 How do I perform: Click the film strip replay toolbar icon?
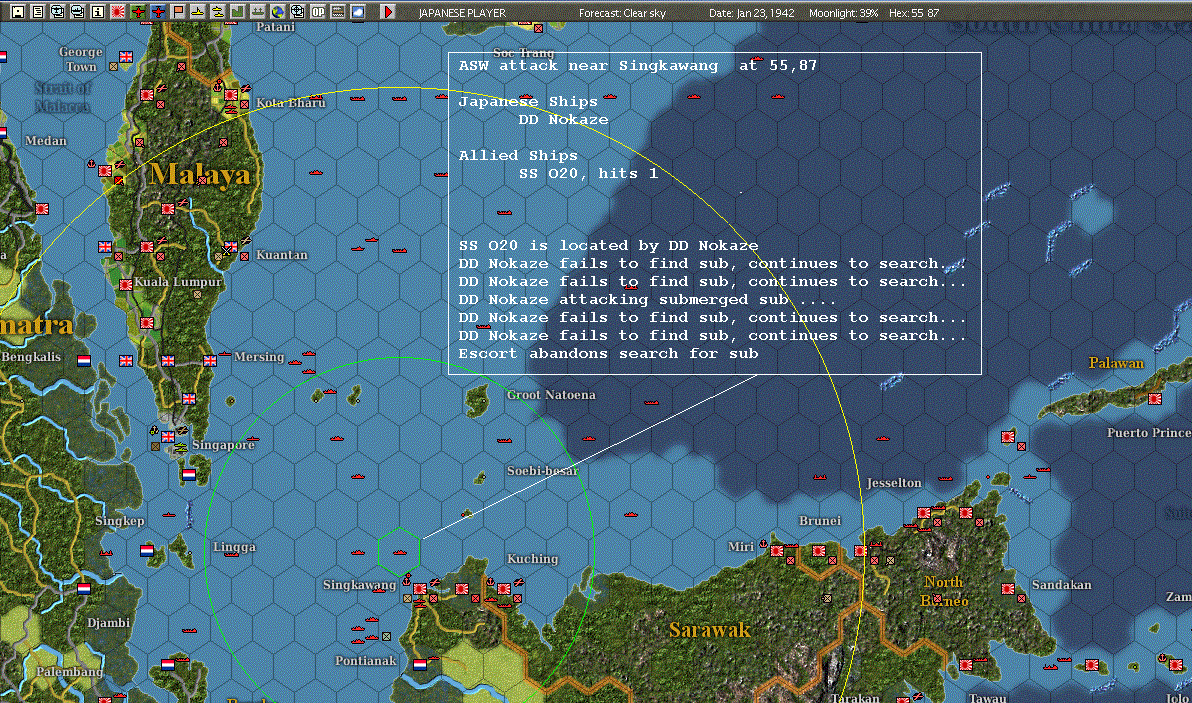click(x=338, y=11)
